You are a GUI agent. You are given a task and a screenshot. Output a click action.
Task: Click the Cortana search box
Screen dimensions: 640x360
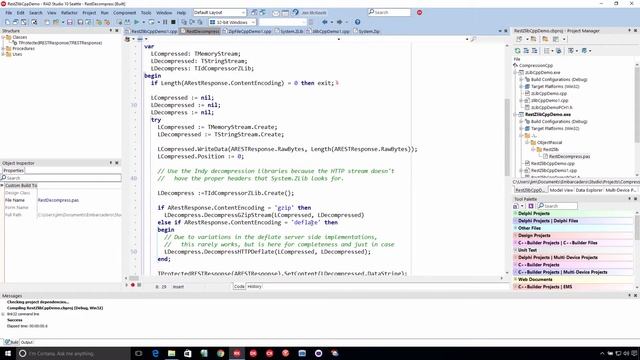73,353
